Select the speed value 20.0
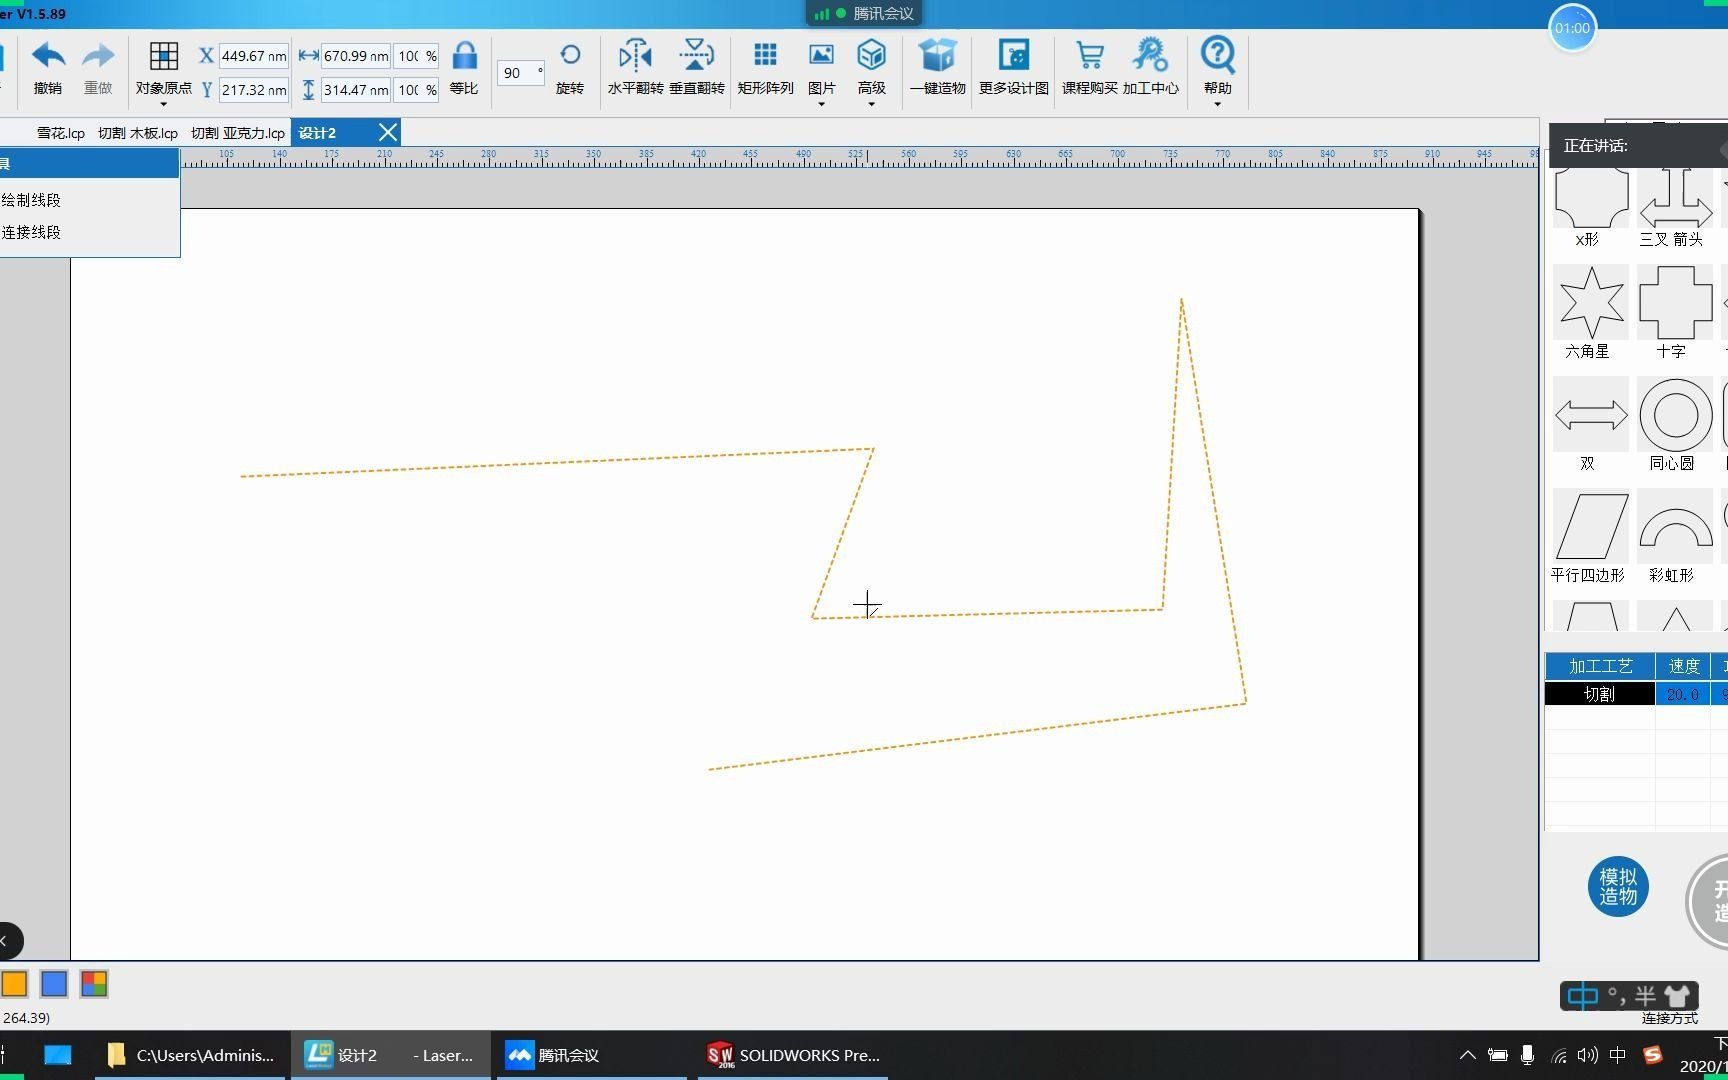The image size is (1728, 1080). (1683, 694)
